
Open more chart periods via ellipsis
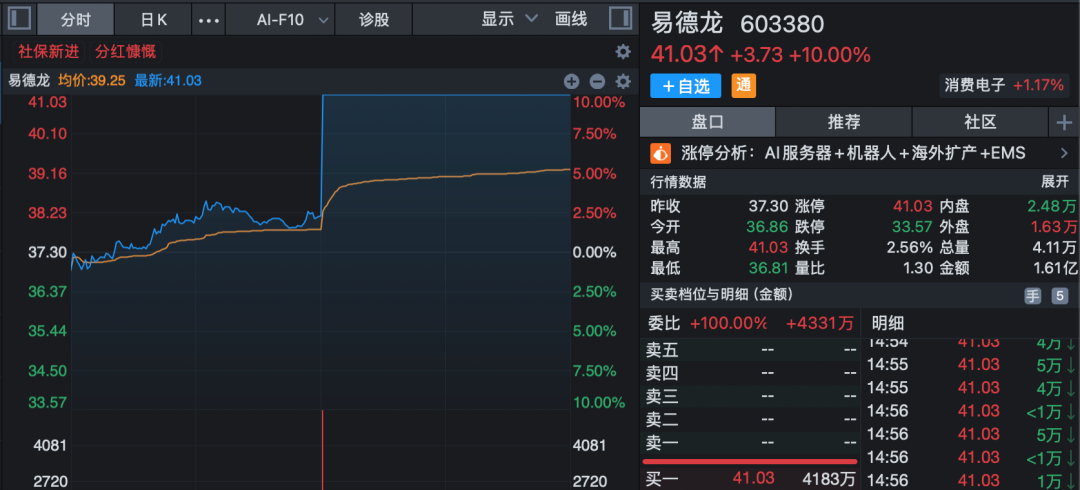[208, 19]
